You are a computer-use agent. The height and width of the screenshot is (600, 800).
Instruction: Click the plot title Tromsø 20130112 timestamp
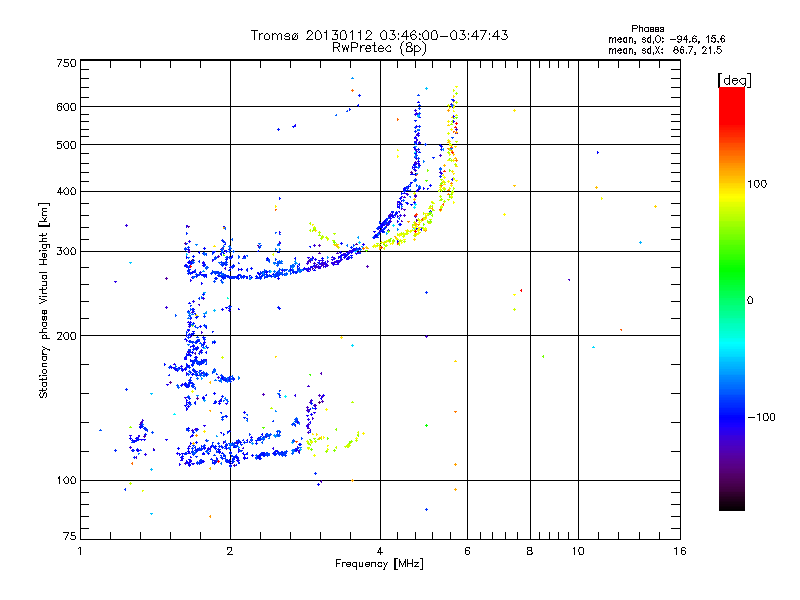[379, 35]
